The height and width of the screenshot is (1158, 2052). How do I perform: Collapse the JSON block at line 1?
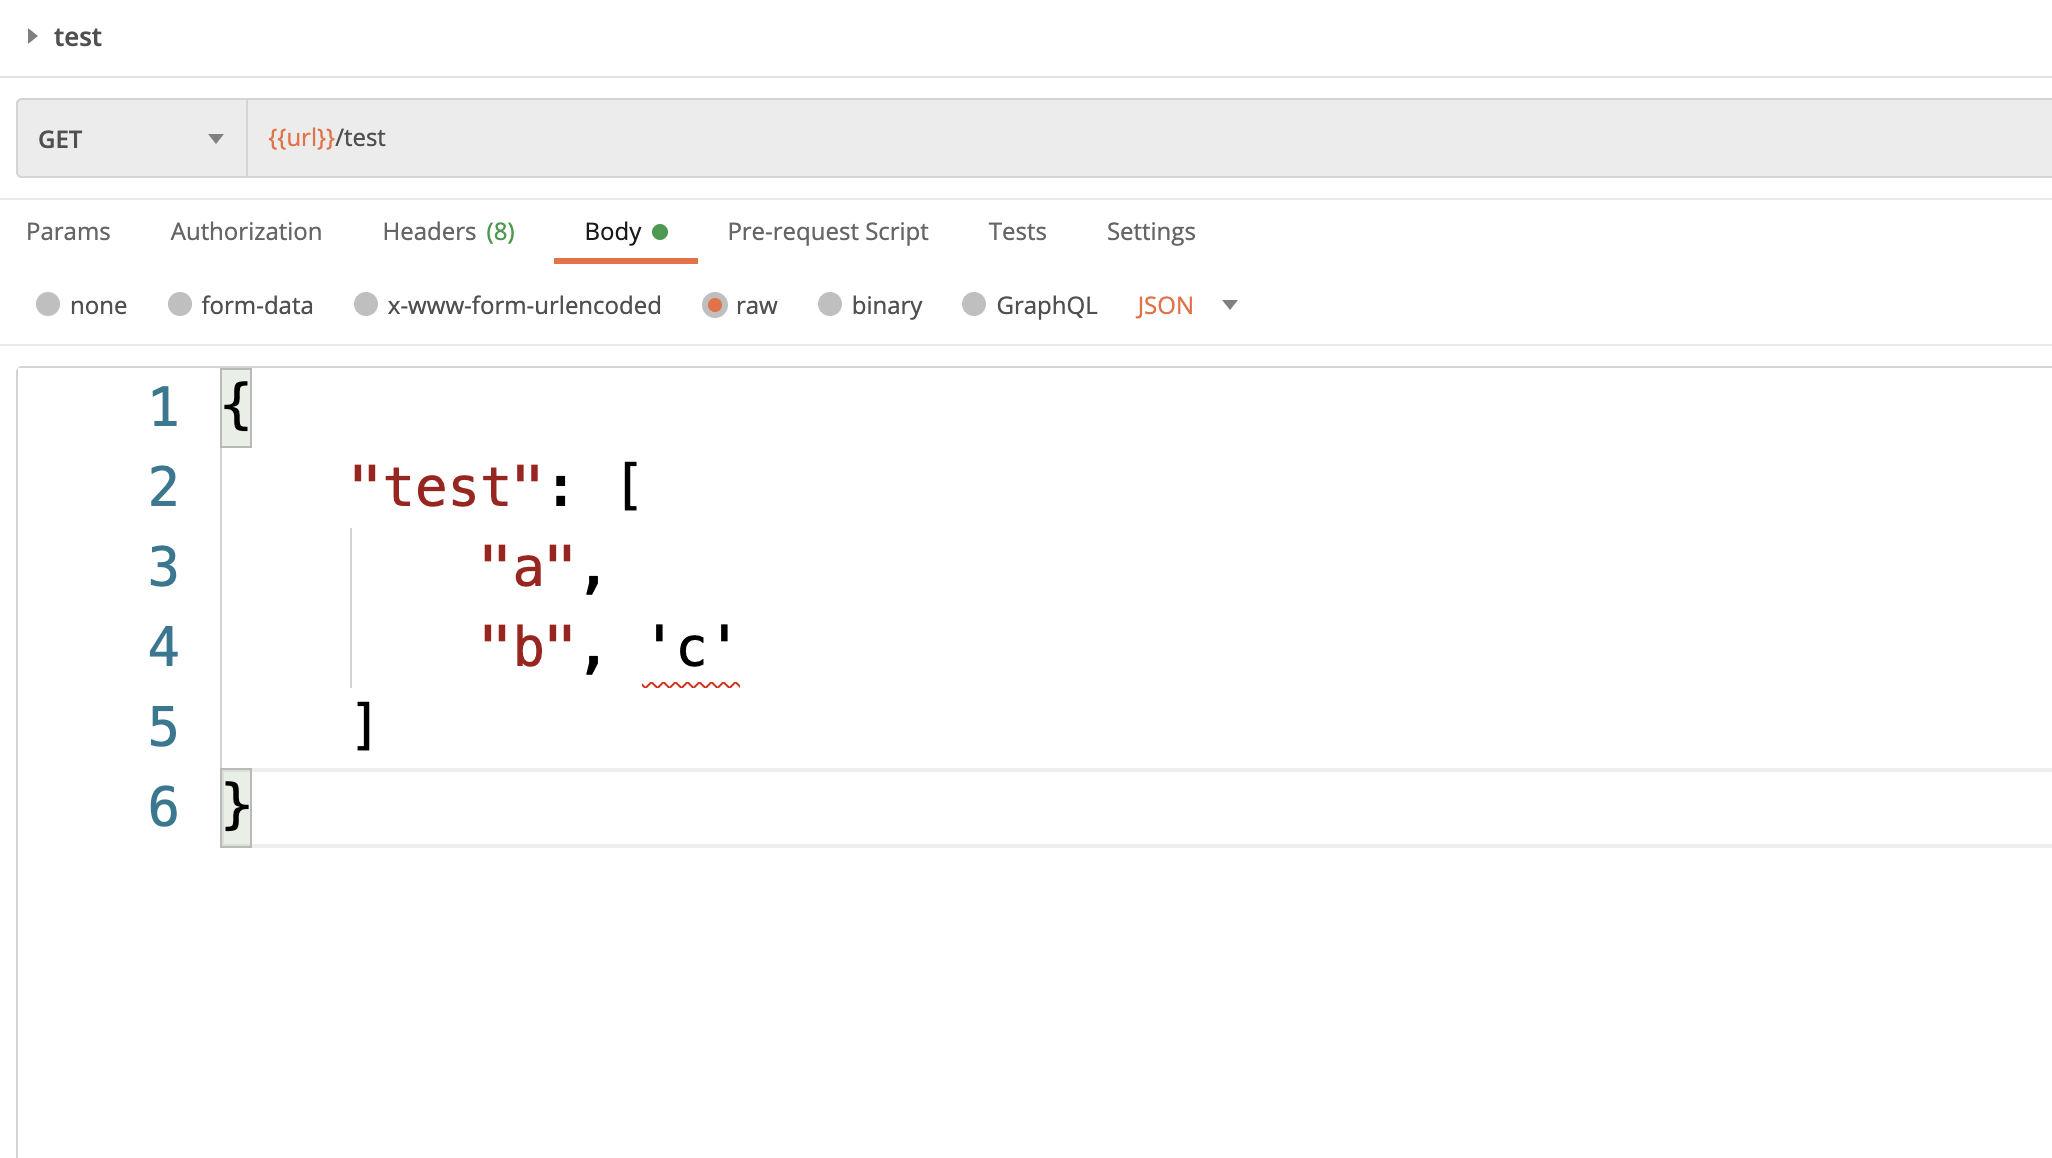tap(236, 407)
